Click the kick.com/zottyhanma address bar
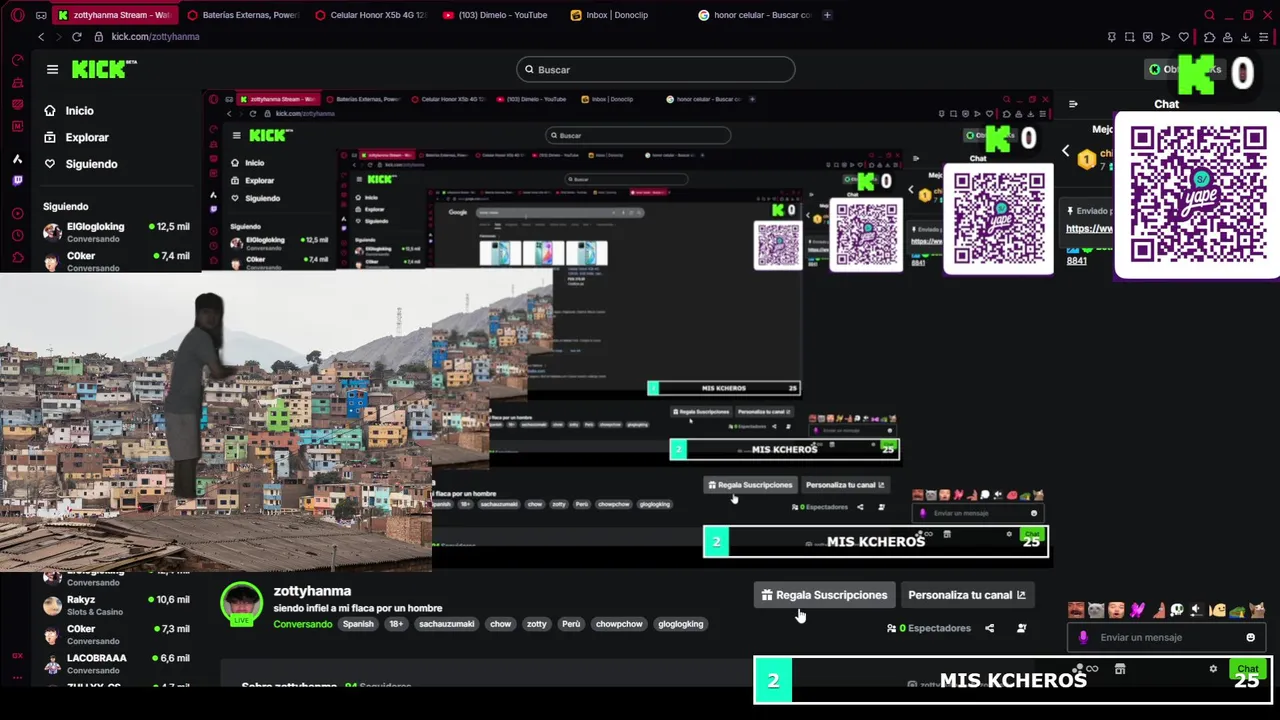1280x720 pixels. 155,37
